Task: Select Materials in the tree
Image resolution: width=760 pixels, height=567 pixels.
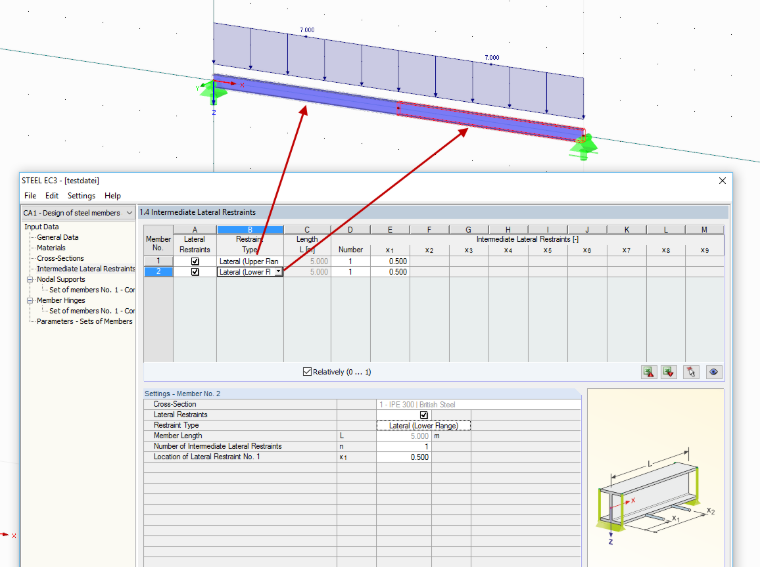Action: (x=51, y=248)
